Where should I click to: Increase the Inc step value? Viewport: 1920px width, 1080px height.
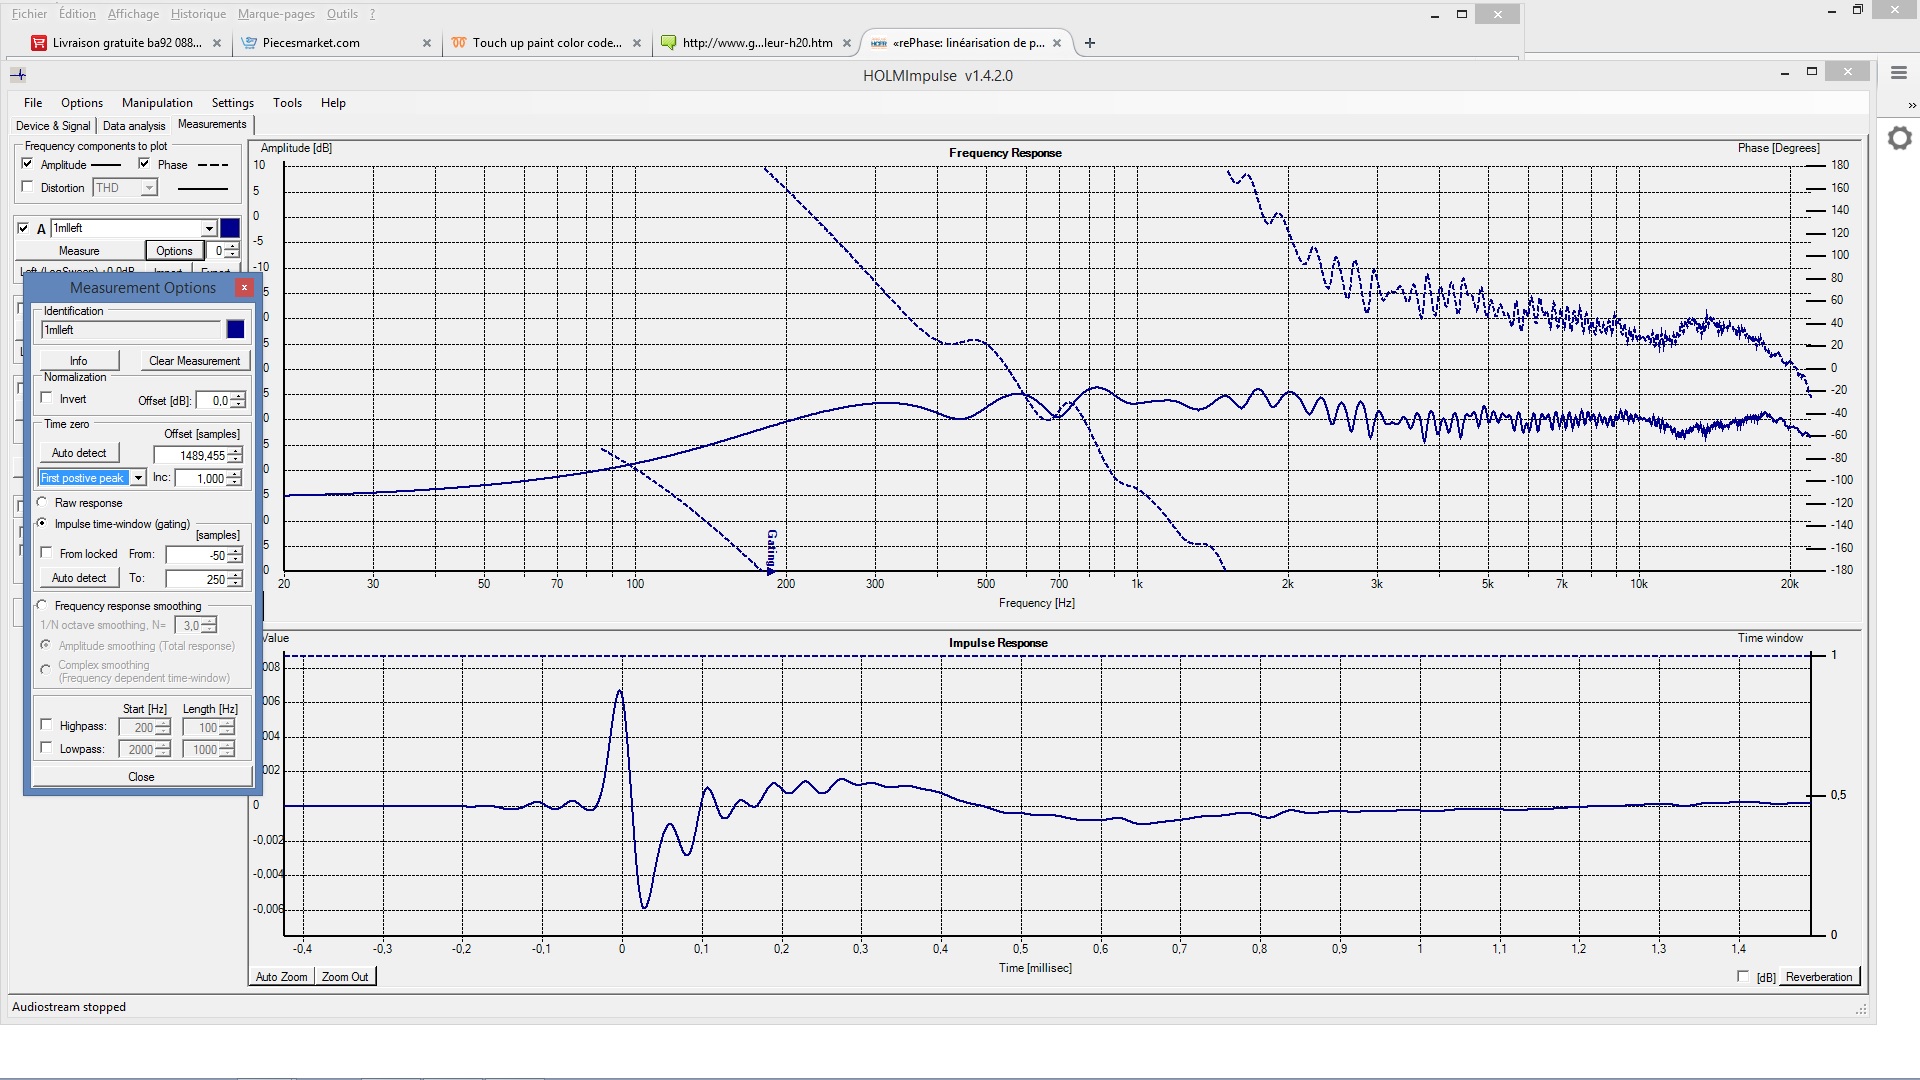click(x=234, y=474)
